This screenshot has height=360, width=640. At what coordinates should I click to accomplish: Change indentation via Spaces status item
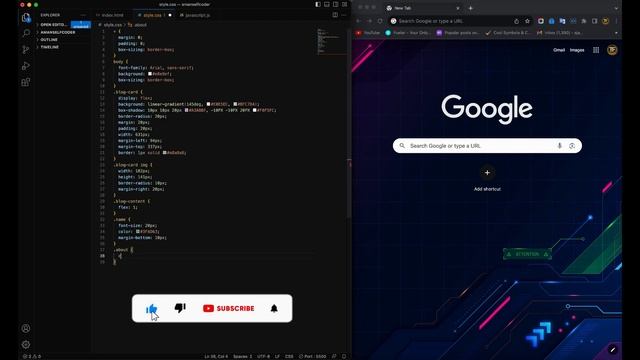(242, 356)
